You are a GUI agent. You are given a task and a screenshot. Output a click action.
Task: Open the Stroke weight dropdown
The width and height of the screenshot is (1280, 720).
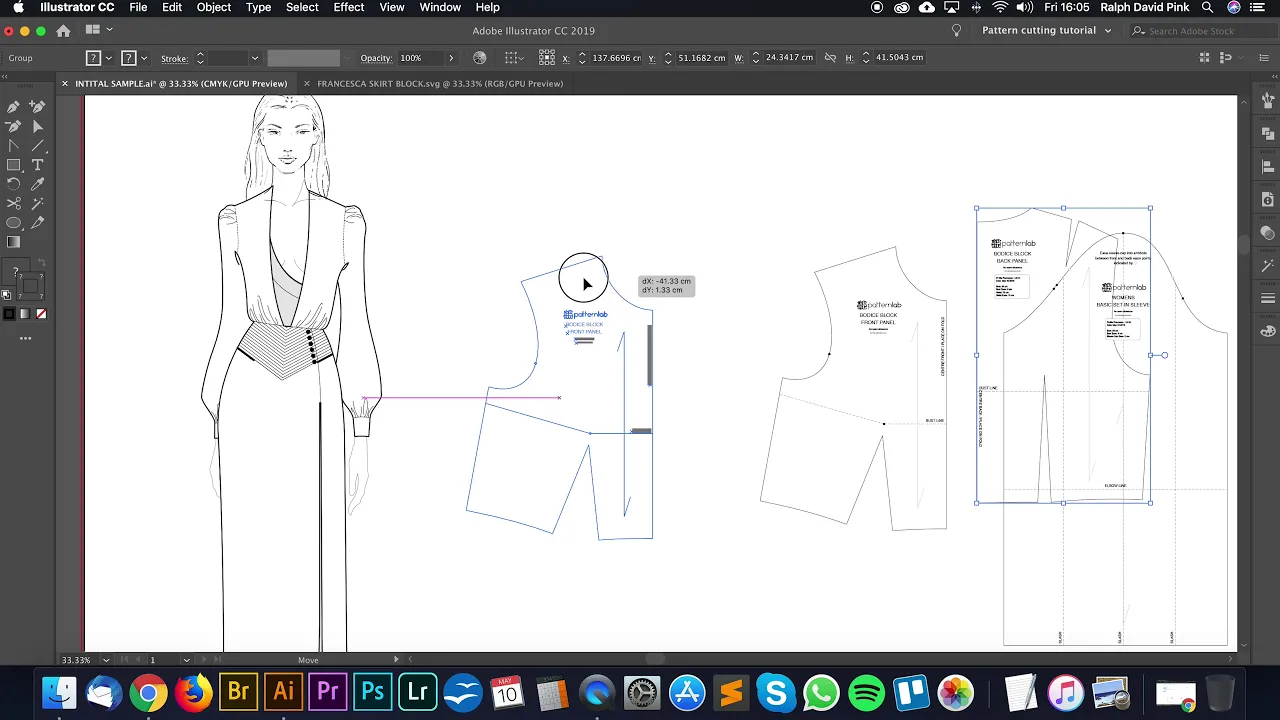click(x=254, y=58)
